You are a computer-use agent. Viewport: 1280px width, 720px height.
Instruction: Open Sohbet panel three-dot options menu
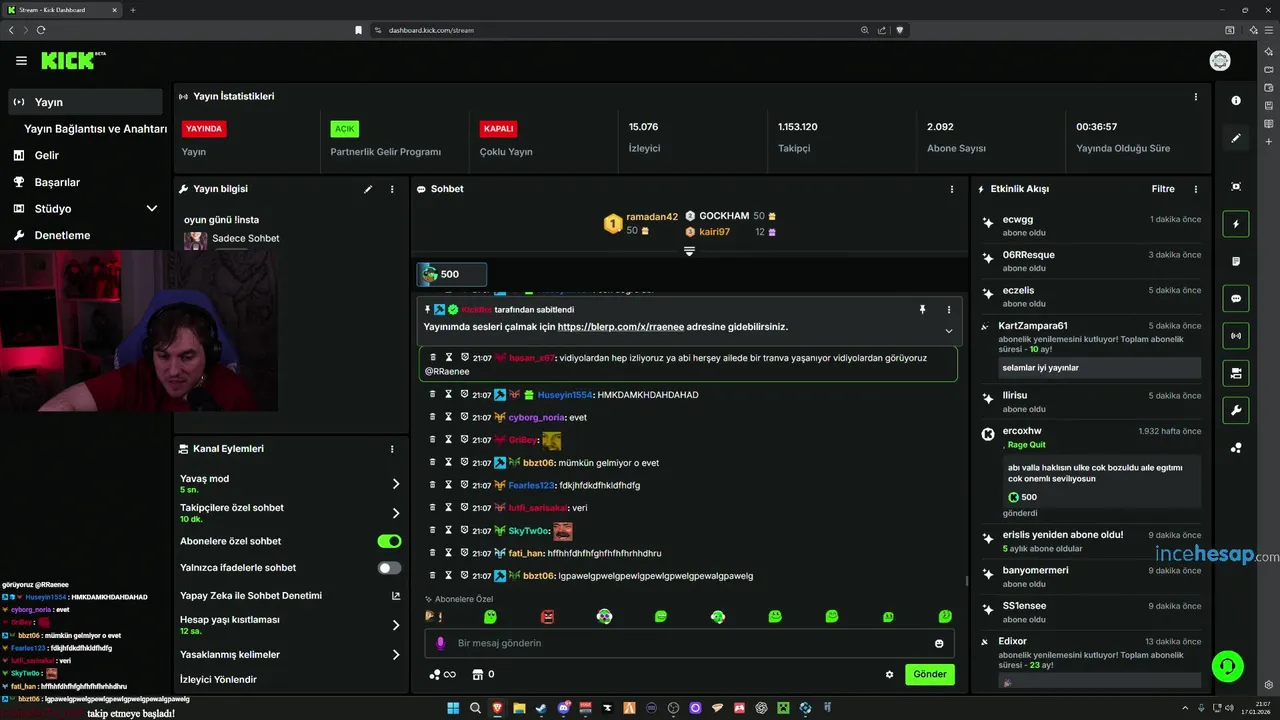[x=952, y=189]
